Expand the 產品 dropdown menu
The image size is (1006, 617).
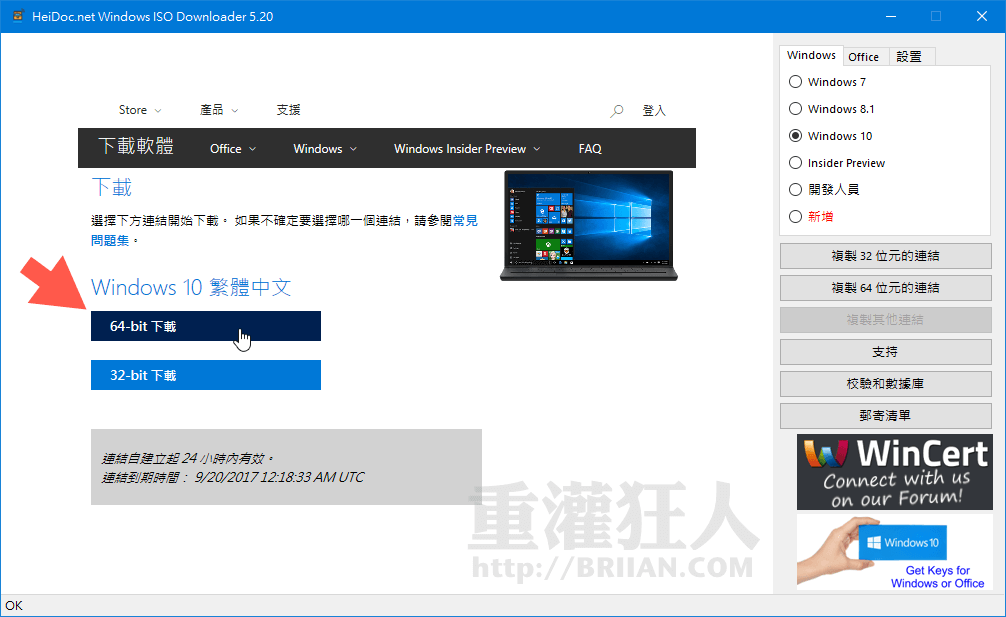219,110
